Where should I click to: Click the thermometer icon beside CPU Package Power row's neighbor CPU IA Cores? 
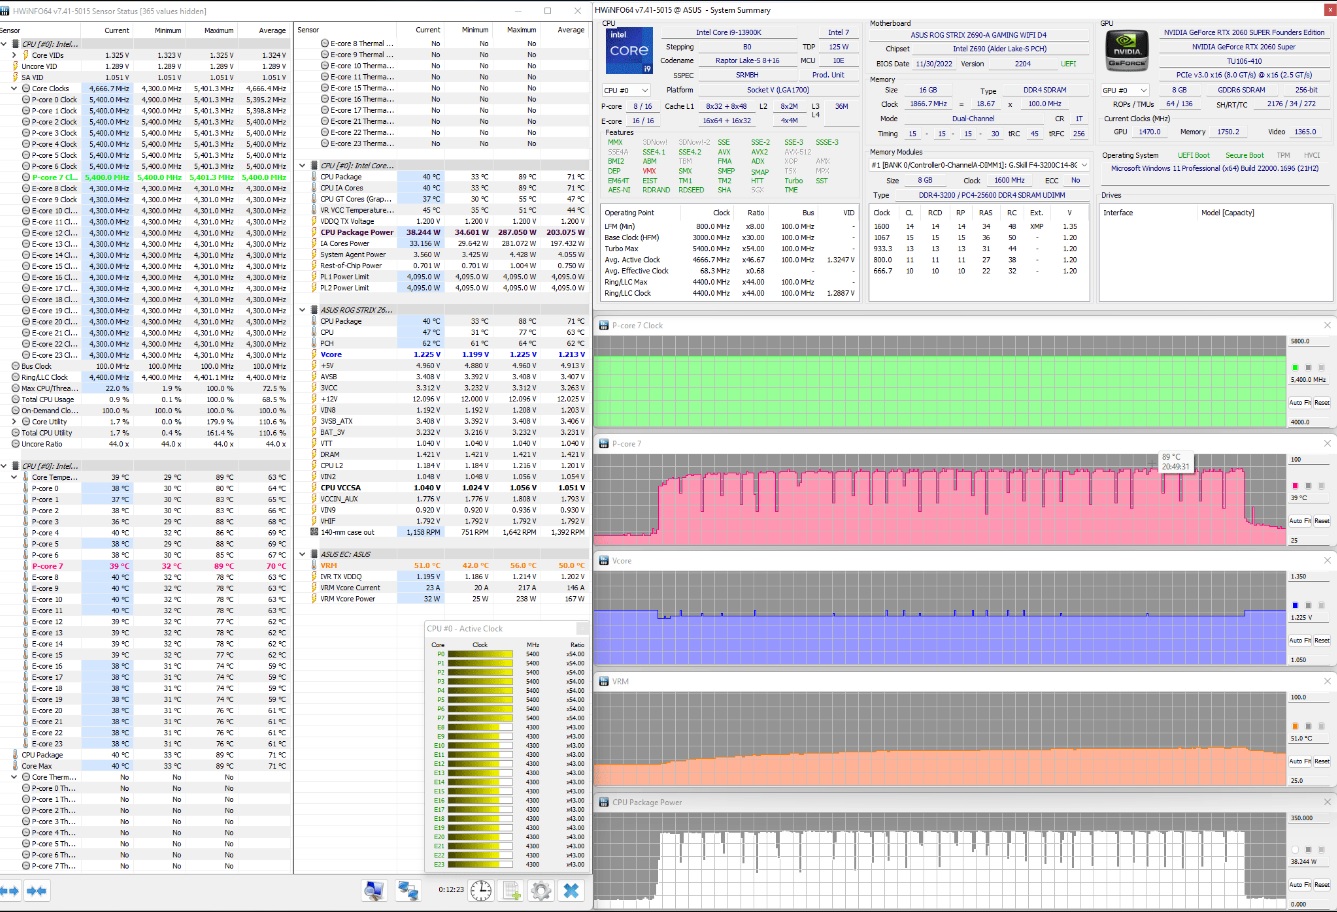point(312,188)
